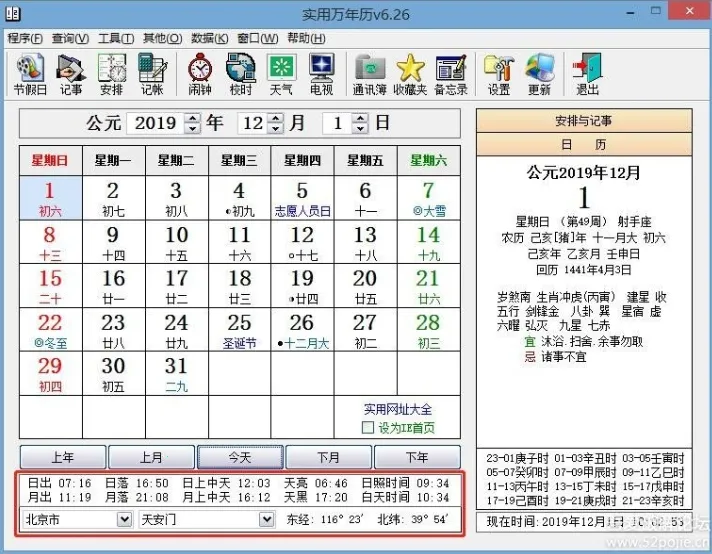Jump to today with 今天 button
The width and height of the screenshot is (712, 554).
click(x=240, y=457)
